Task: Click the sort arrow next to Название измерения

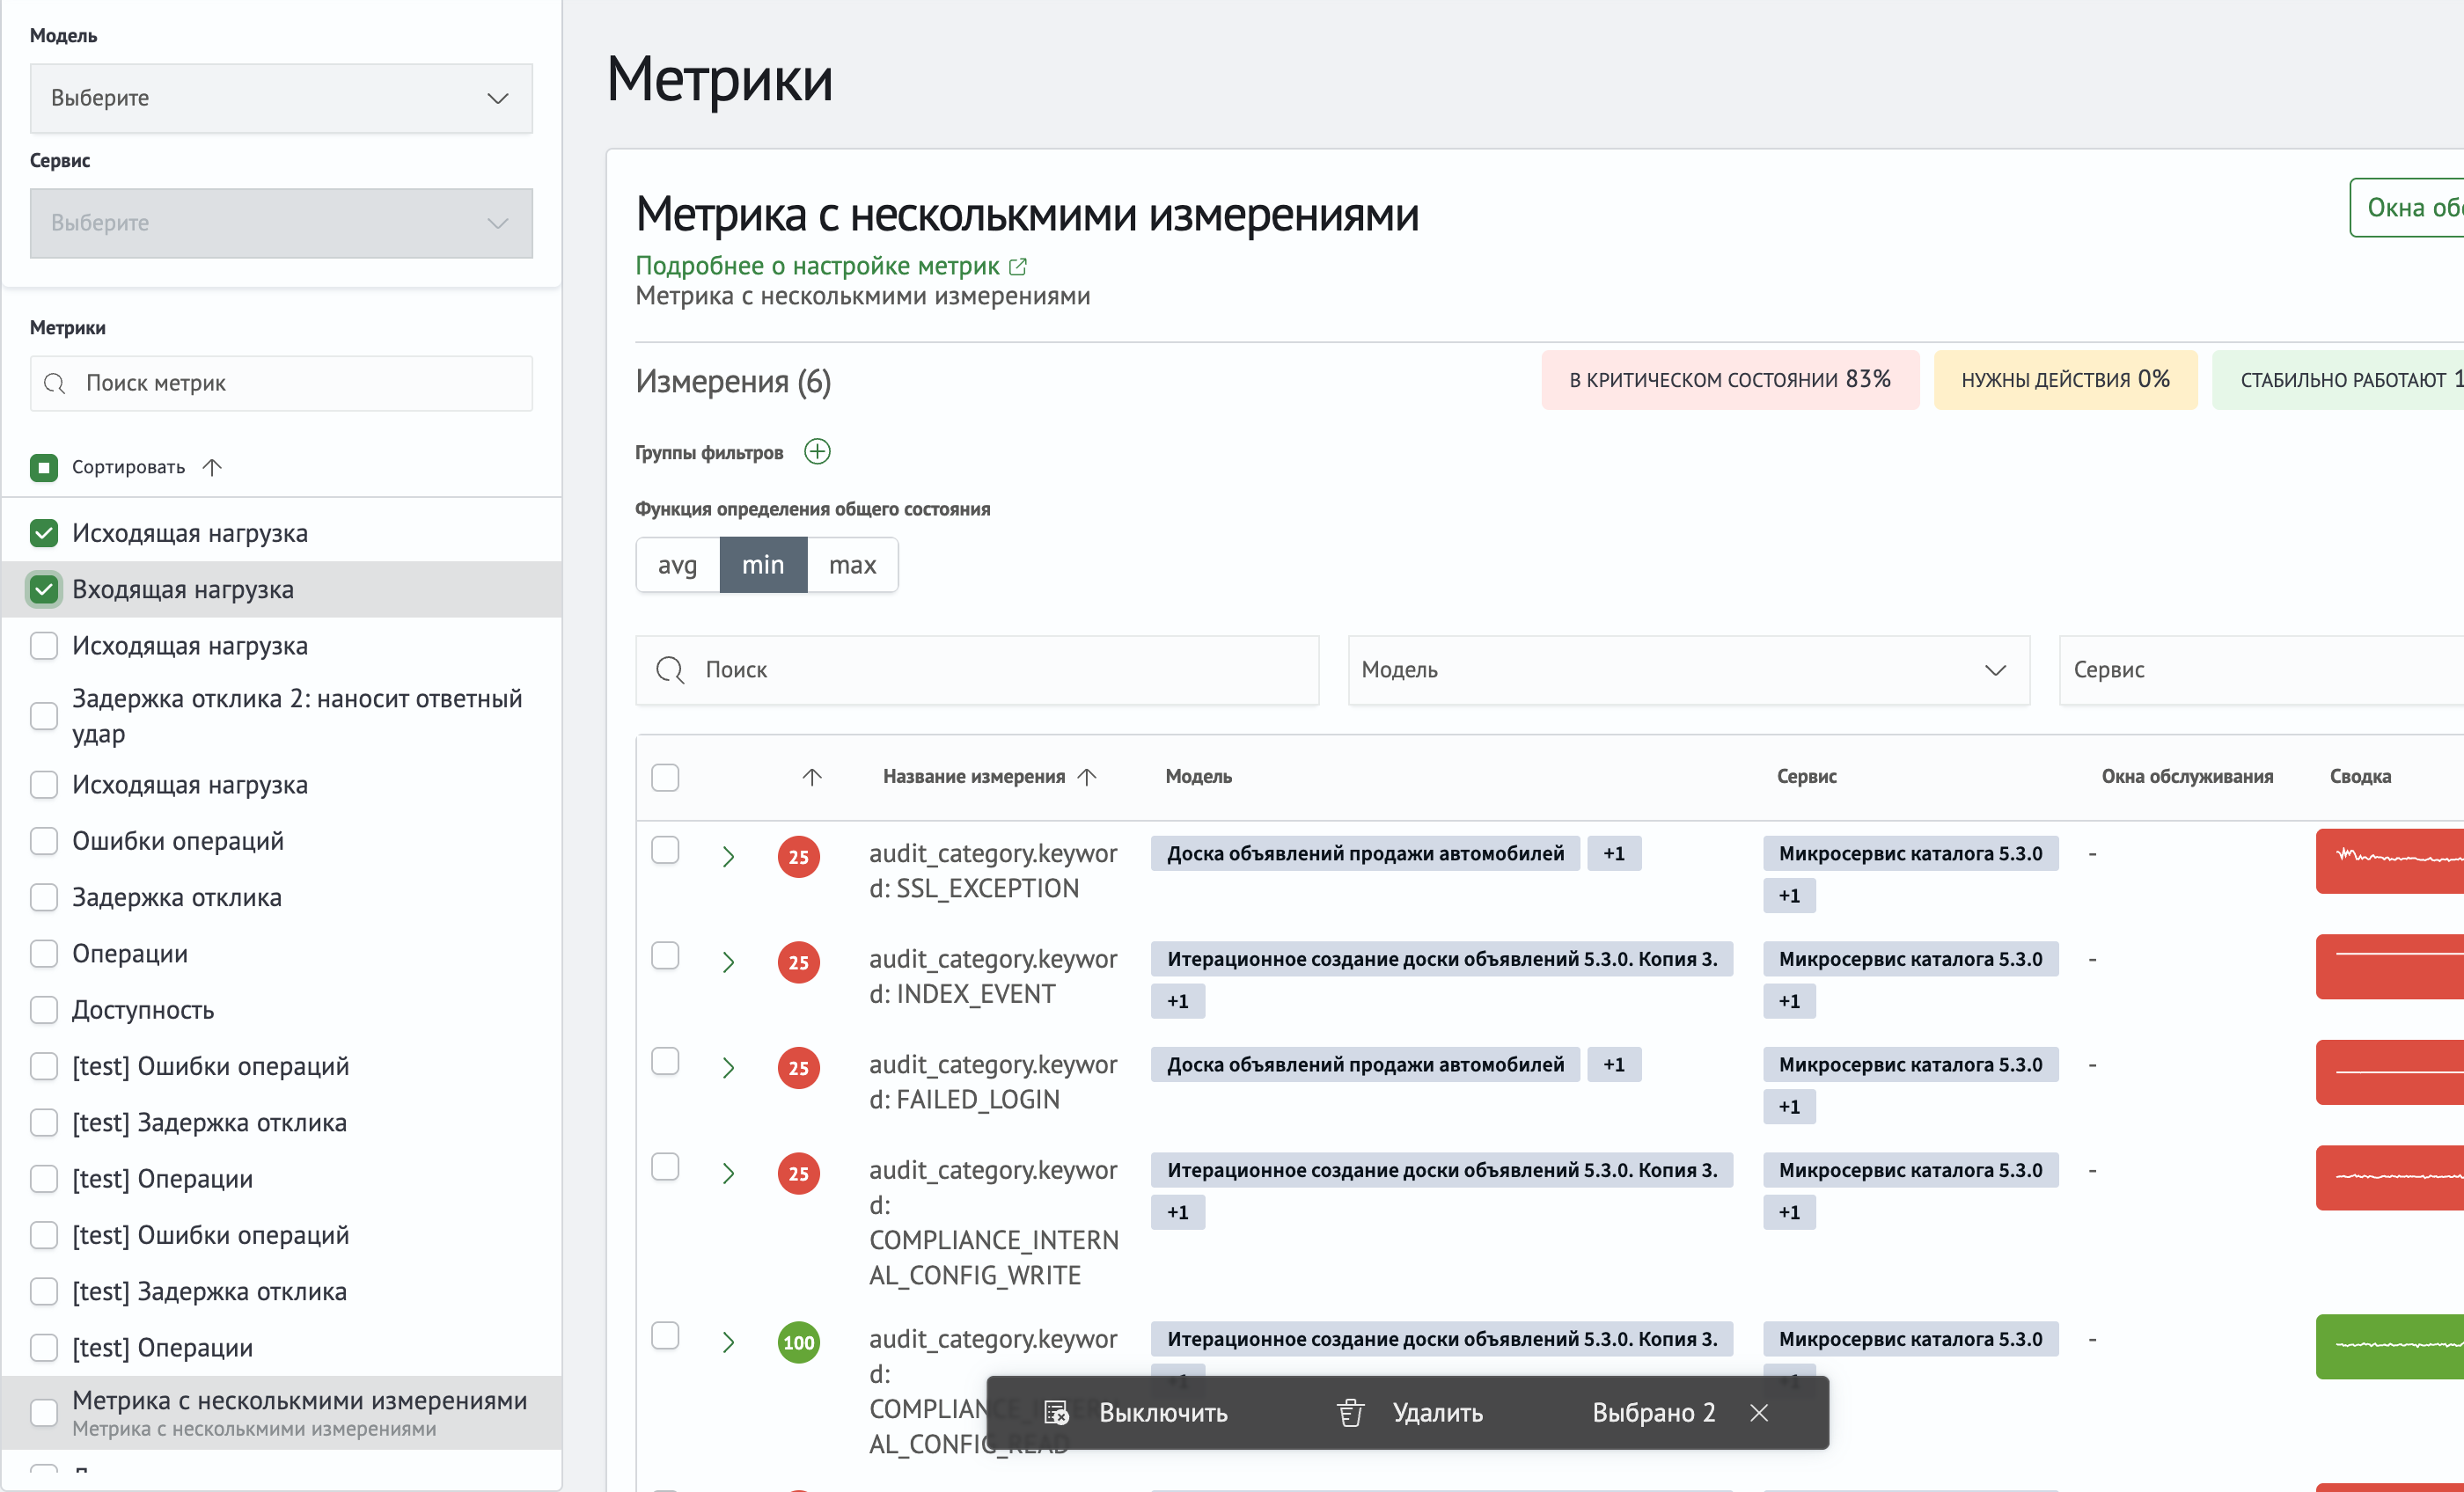Action: (1087, 777)
